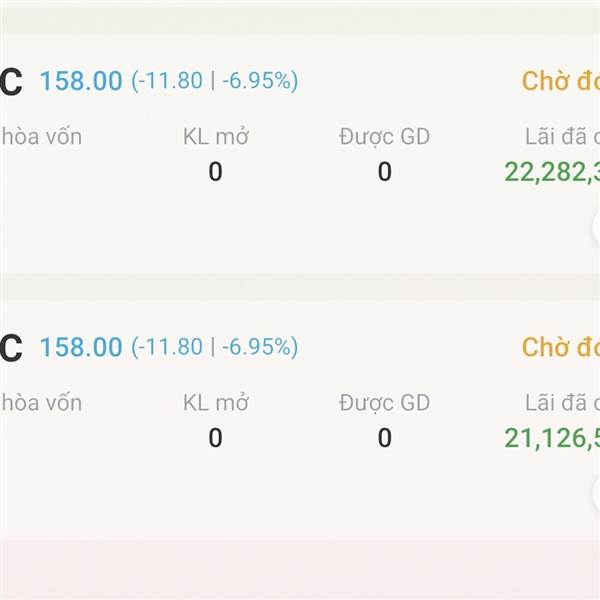Click the 0 value under 'KL mở', top card
This screenshot has width=600, height=600.
pyautogui.click(x=215, y=172)
